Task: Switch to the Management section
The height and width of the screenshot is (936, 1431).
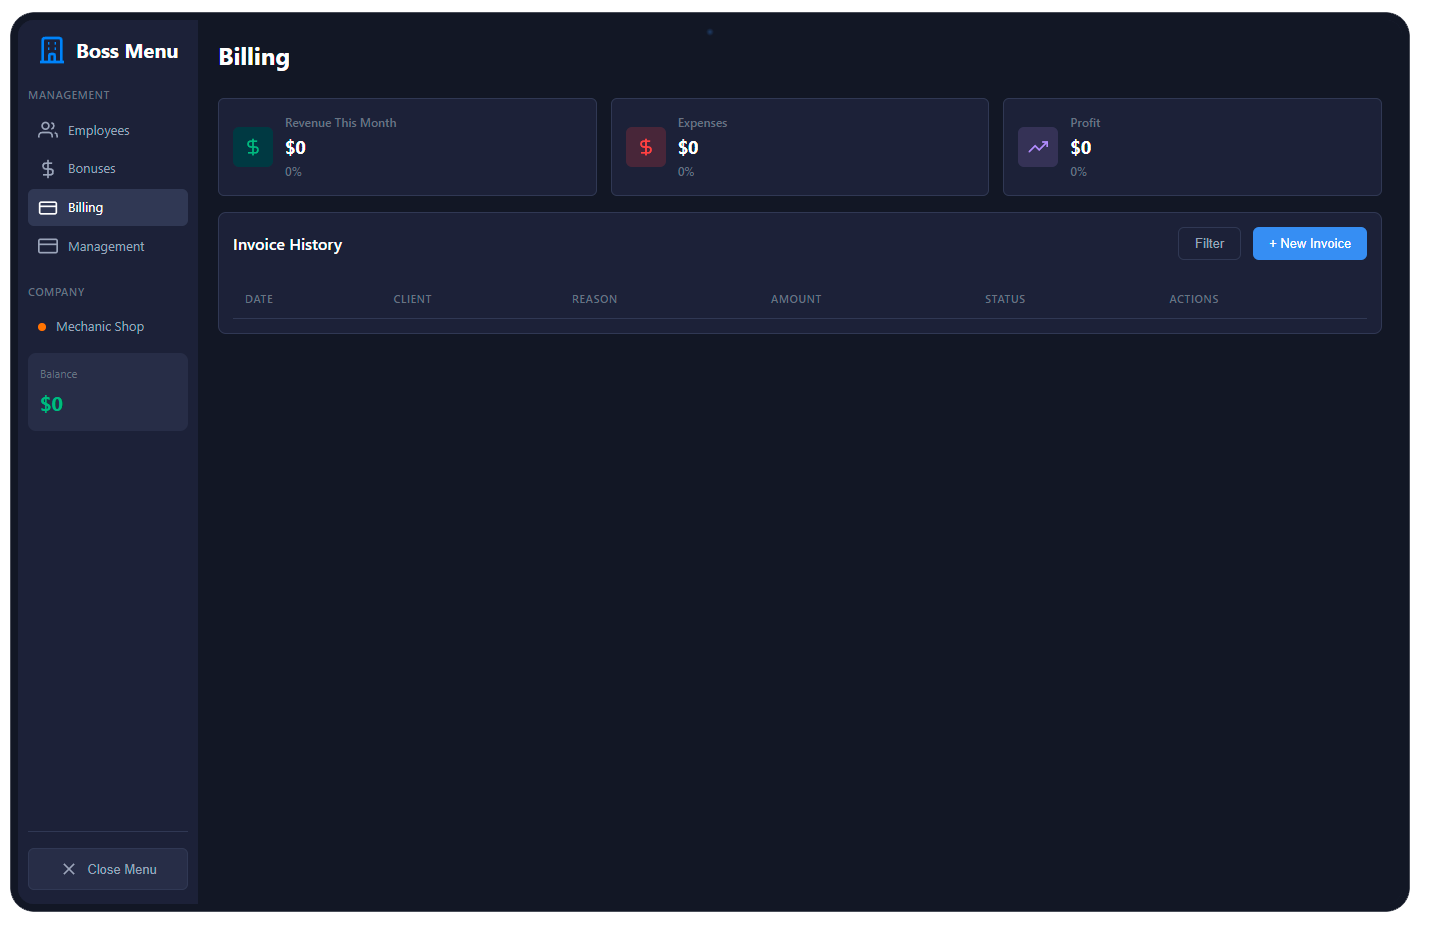Action: (x=105, y=245)
